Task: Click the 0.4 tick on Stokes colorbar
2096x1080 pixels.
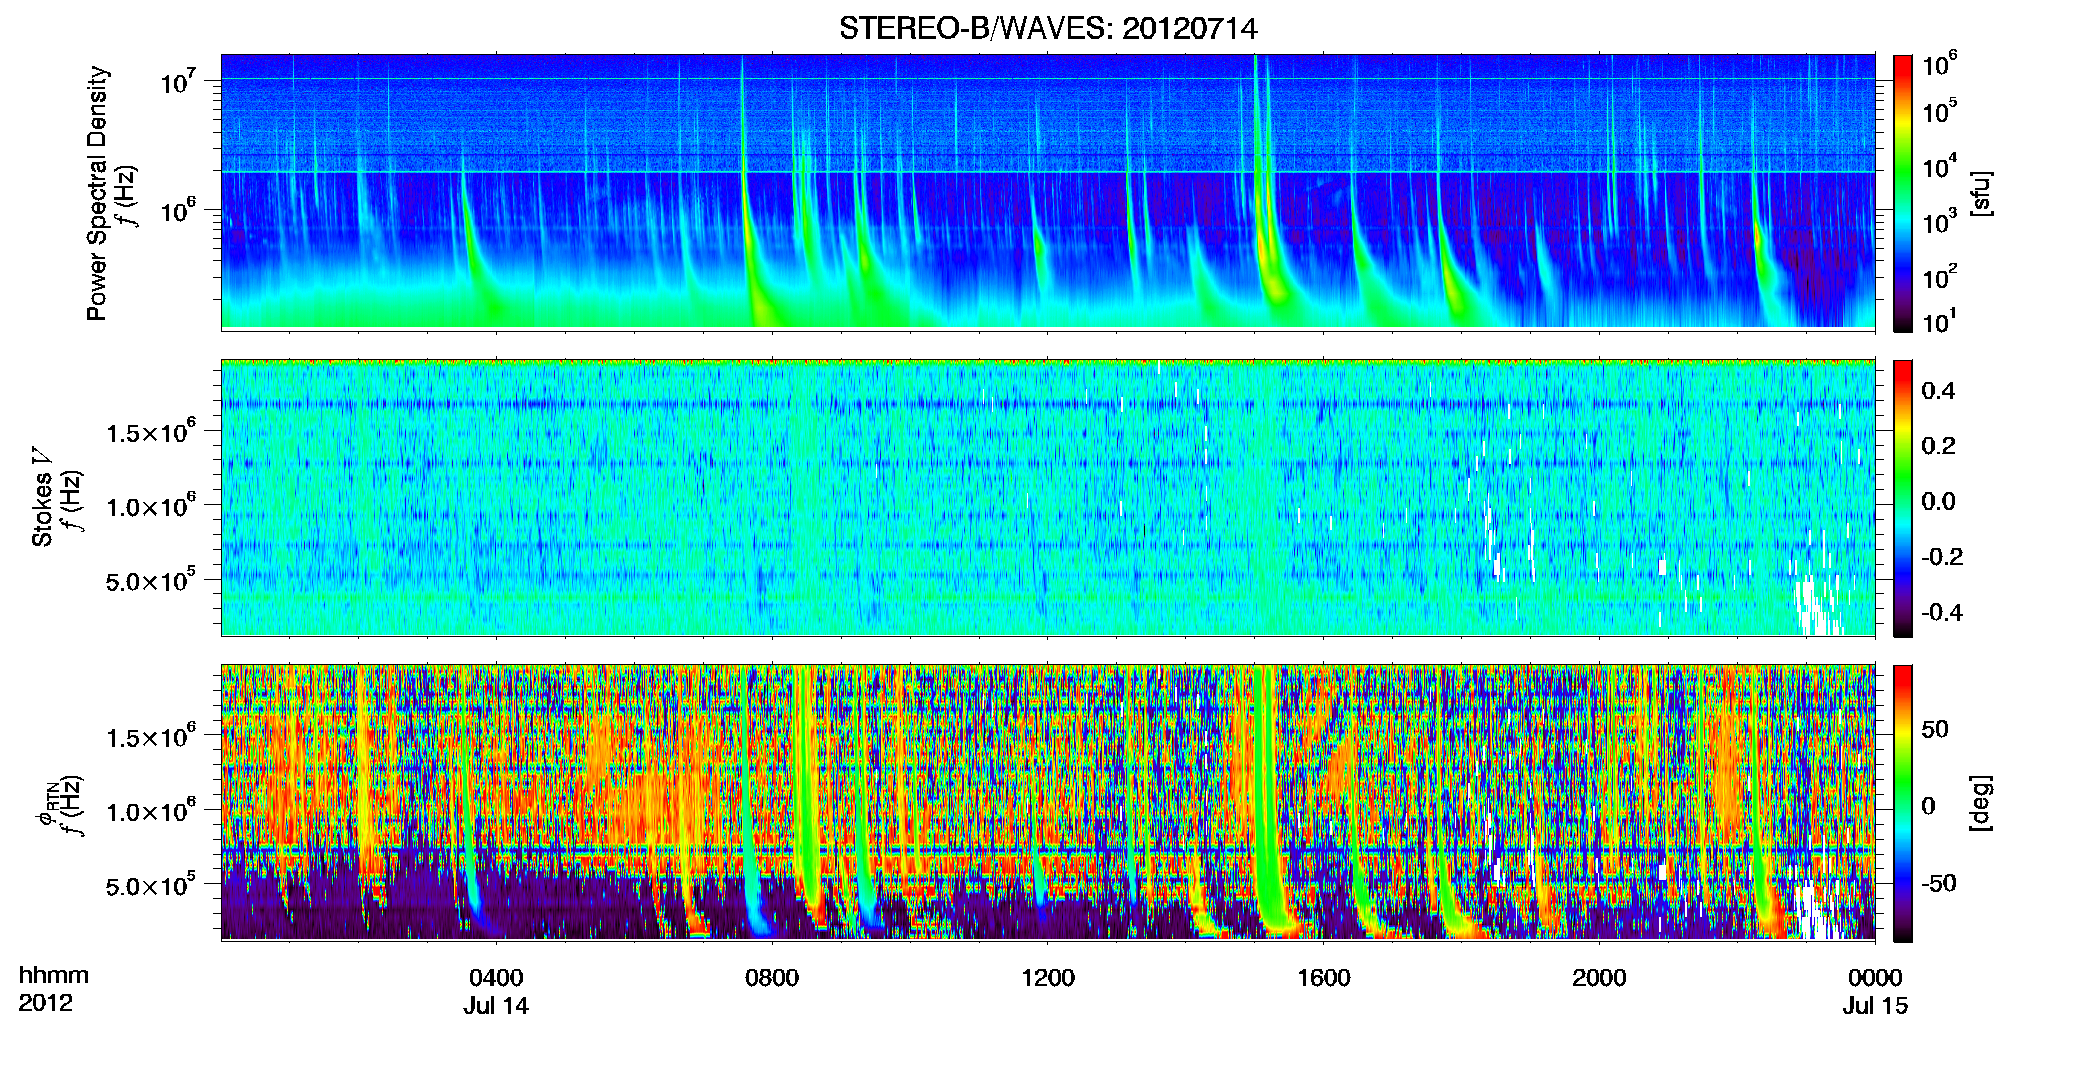Action: 1938,391
